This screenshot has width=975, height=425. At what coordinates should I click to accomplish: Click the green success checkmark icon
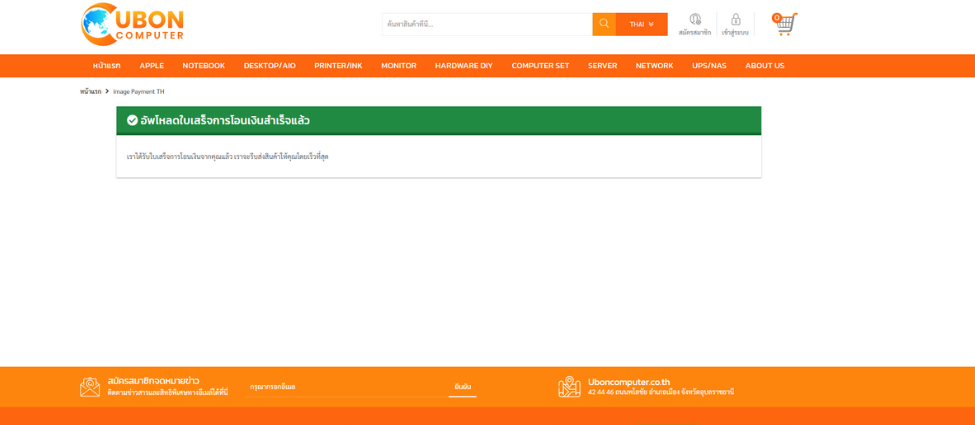pyautogui.click(x=132, y=120)
